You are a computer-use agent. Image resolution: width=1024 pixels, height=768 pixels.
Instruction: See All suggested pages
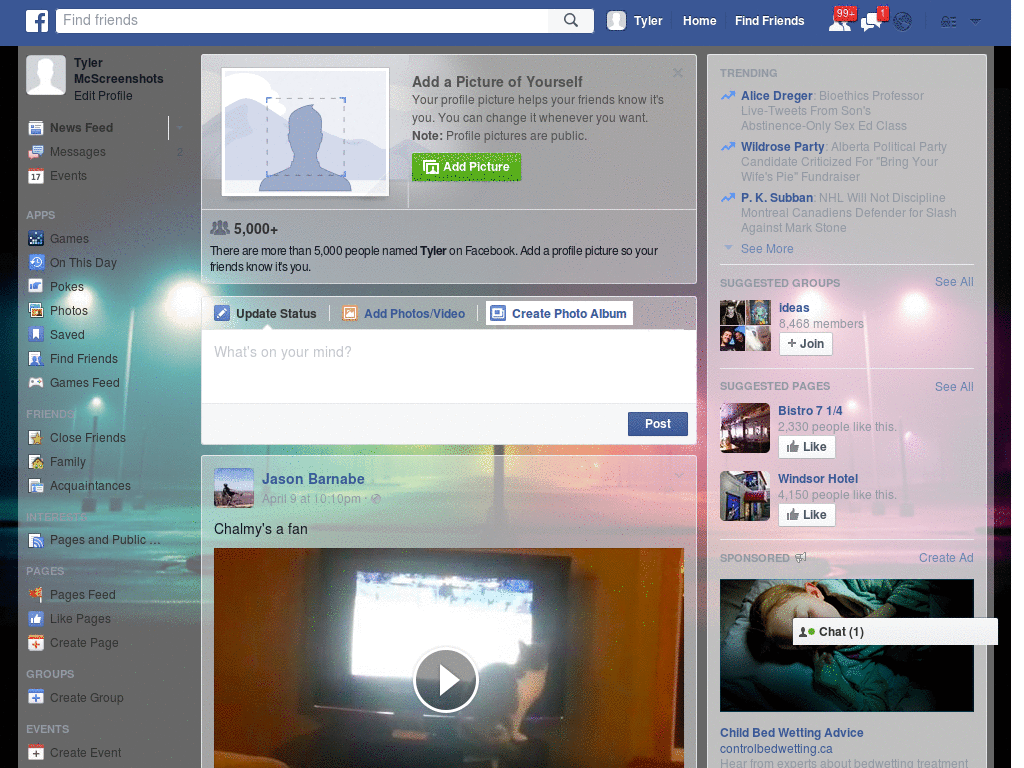[x=953, y=387]
